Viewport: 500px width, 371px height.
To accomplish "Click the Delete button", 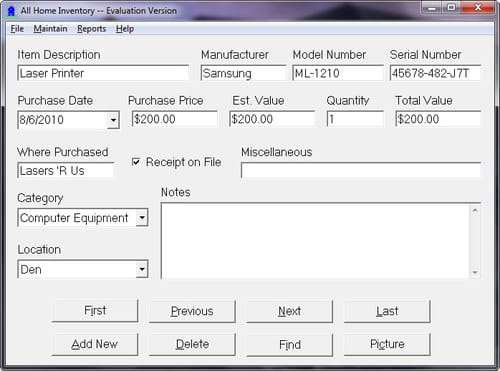I will [x=192, y=344].
